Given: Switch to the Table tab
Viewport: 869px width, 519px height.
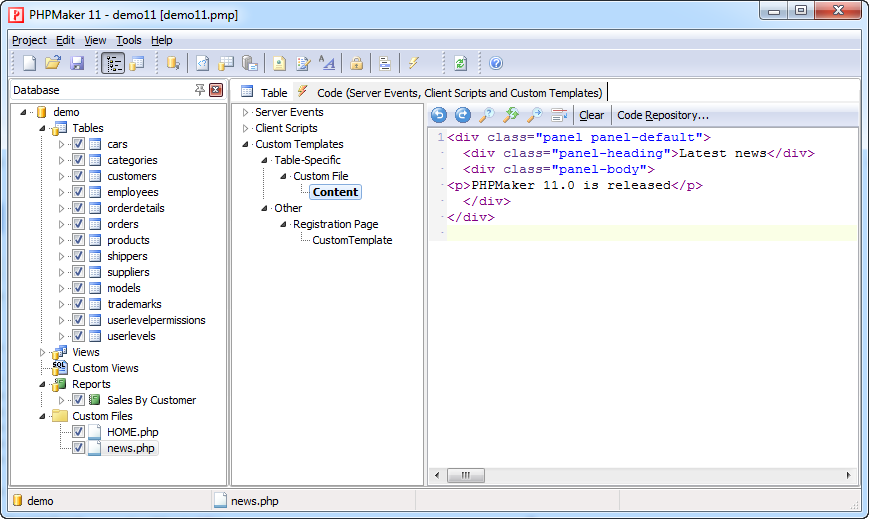Looking at the screenshot, I should click(x=264, y=93).
